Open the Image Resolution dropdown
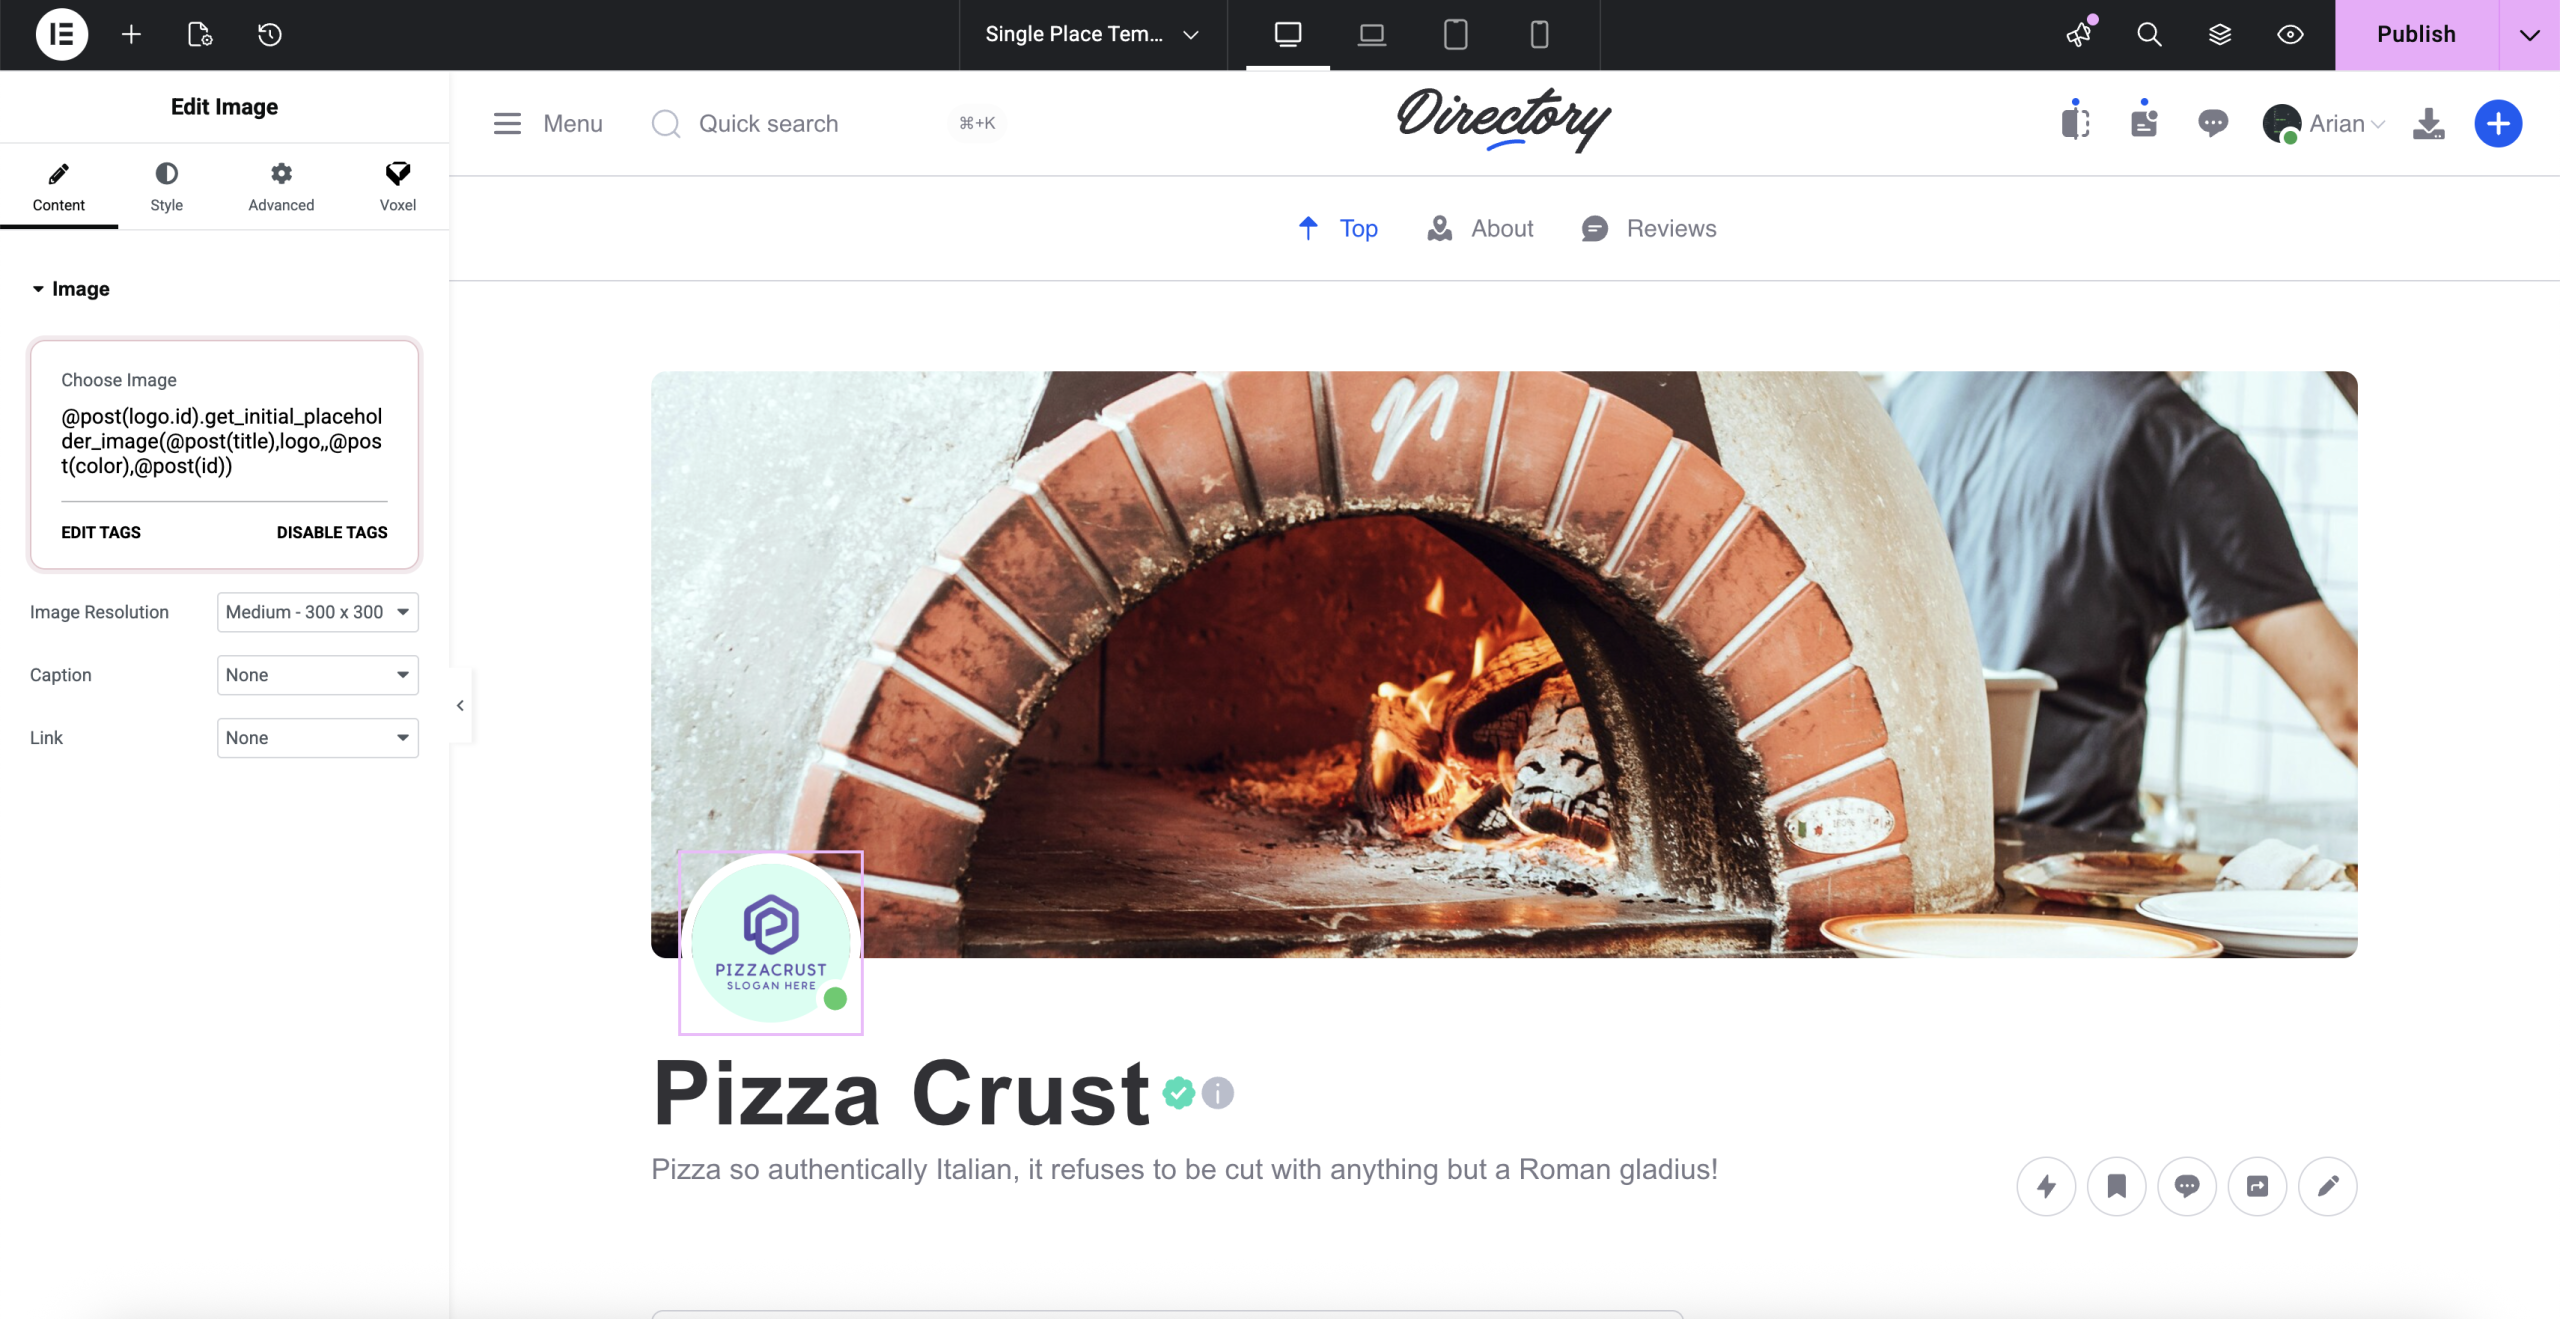The width and height of the screenshot is (2560, 1319). (317, 612)
